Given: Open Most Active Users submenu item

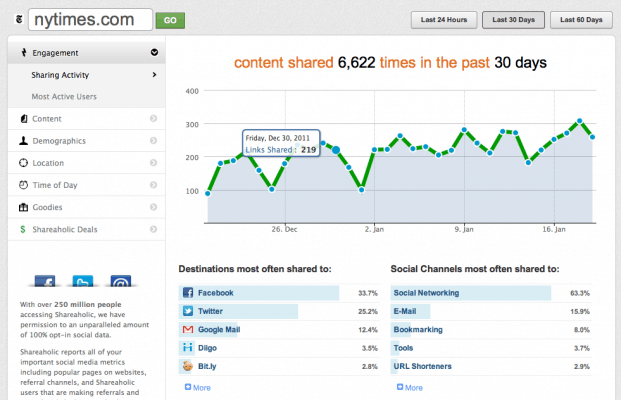Looking at the screenshot, I should (x=85, y=96).
